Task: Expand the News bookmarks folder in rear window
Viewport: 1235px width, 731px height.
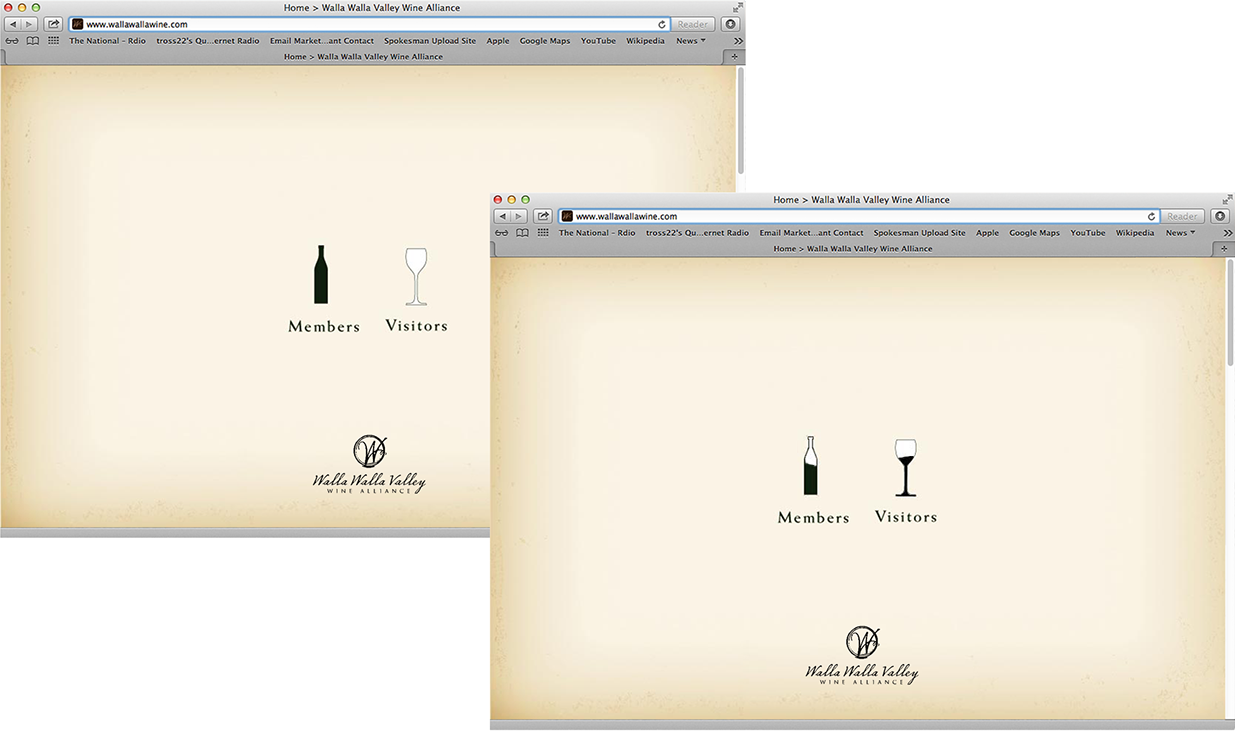Action: click(691, 41)
